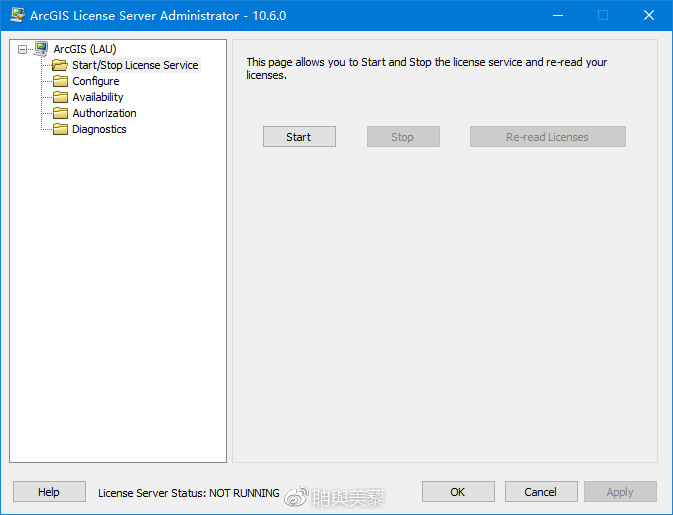
Task: Select Start/Stop License Service in tree
Action: click(135, 65)
